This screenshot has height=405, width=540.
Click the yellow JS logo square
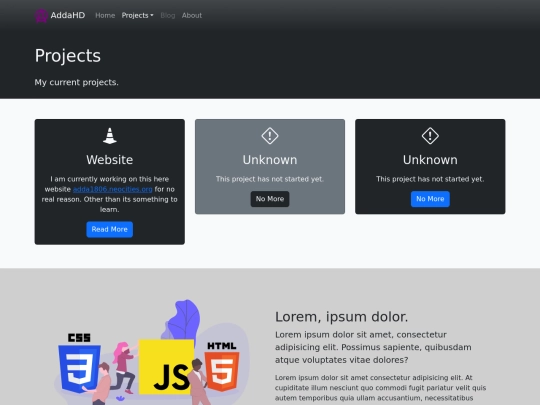pyautogui.click(x=166, y=367)
